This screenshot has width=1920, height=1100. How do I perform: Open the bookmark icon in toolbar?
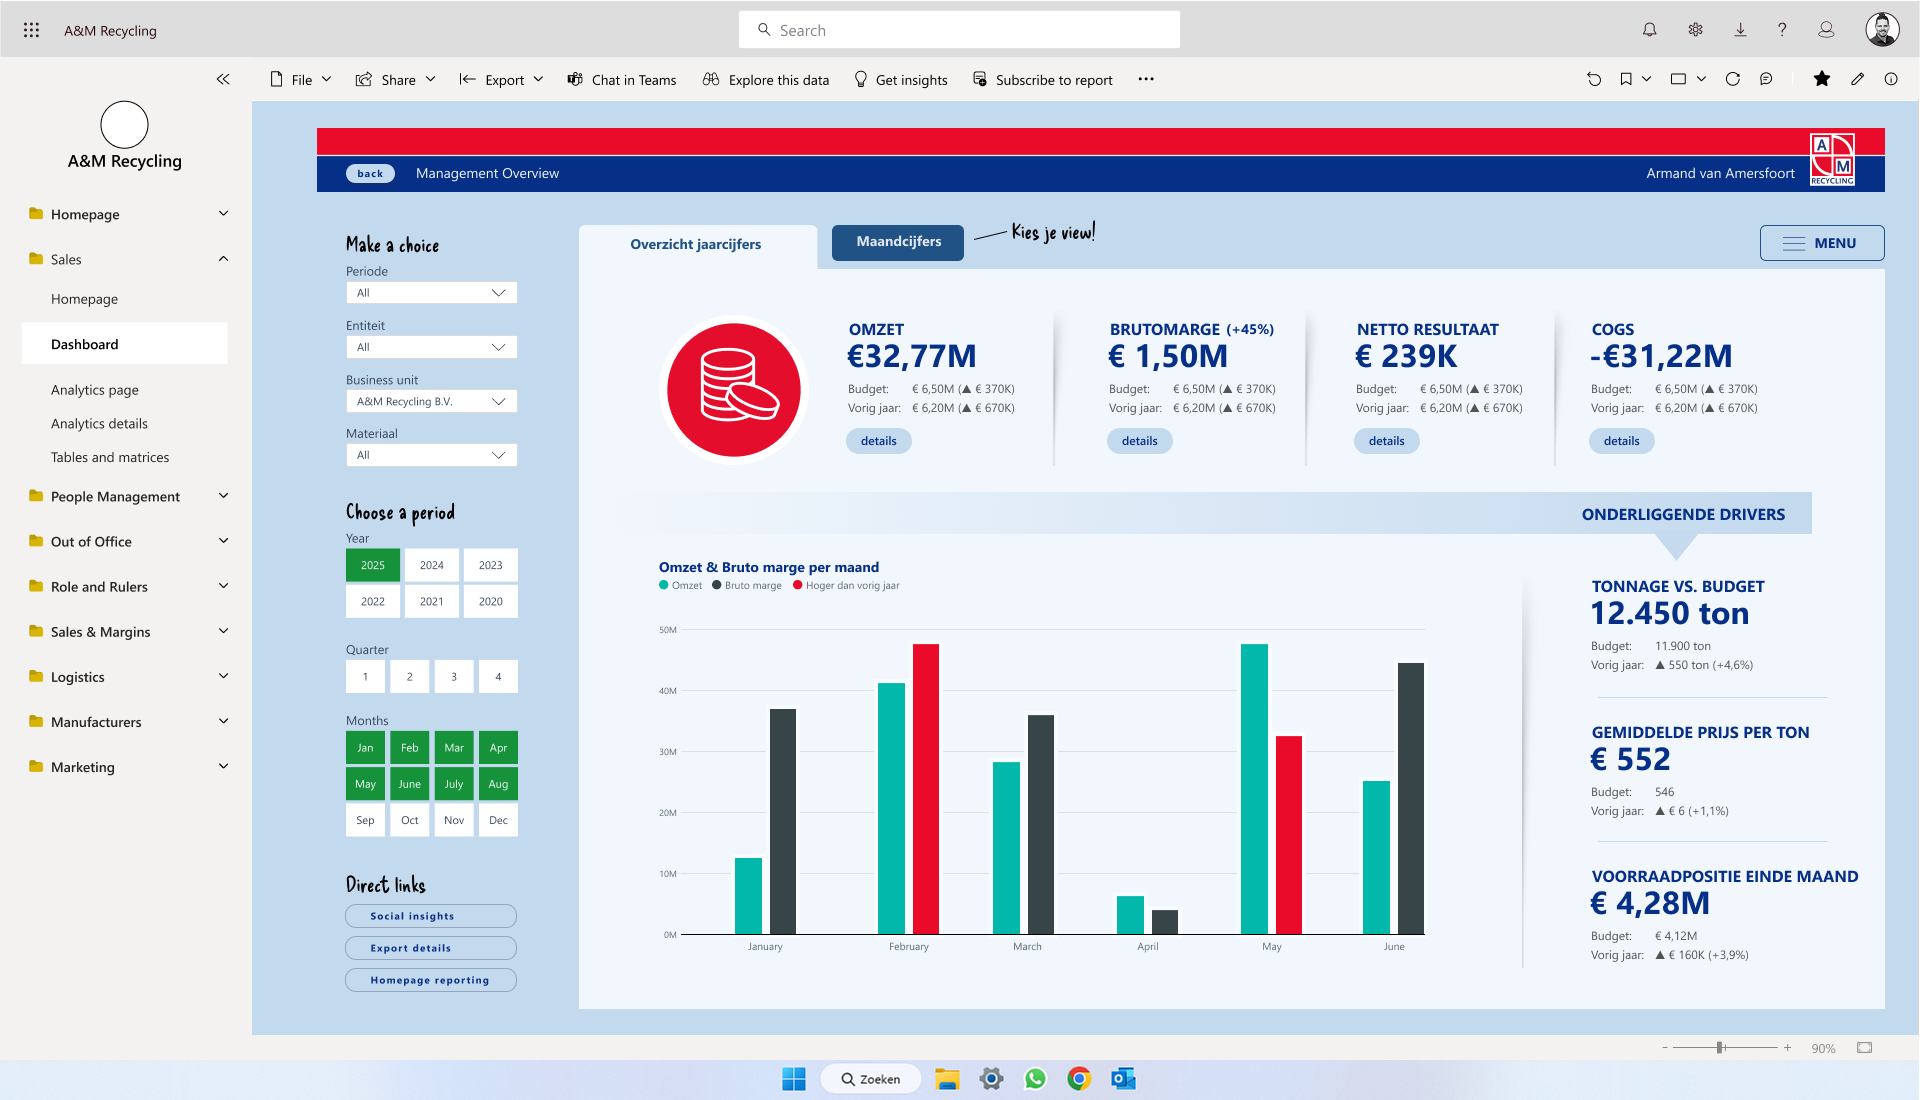coord(1626,79)
